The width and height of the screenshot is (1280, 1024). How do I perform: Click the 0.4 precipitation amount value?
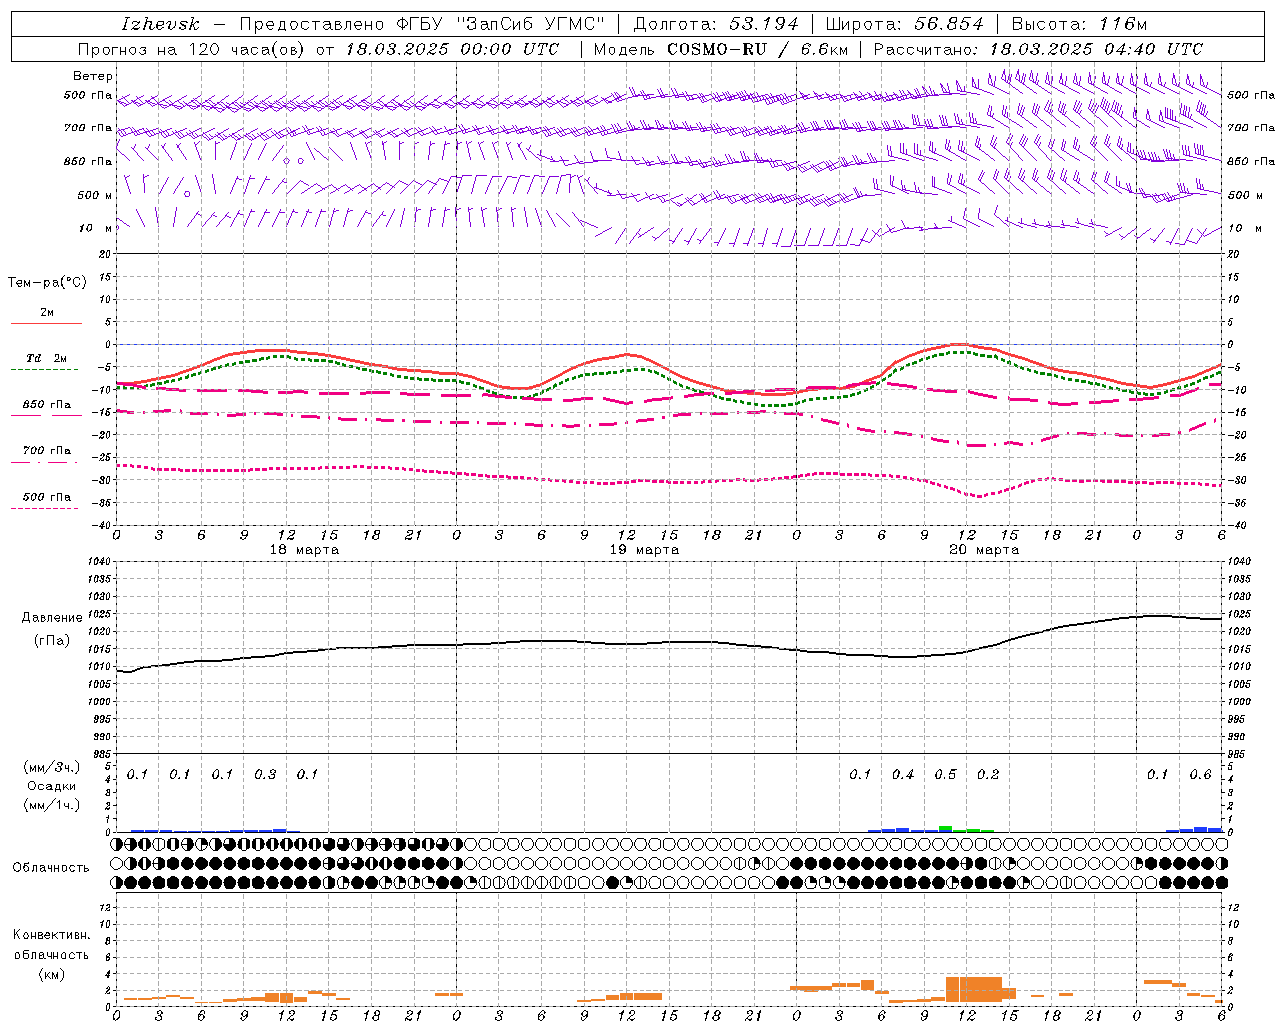coord(903,775)
